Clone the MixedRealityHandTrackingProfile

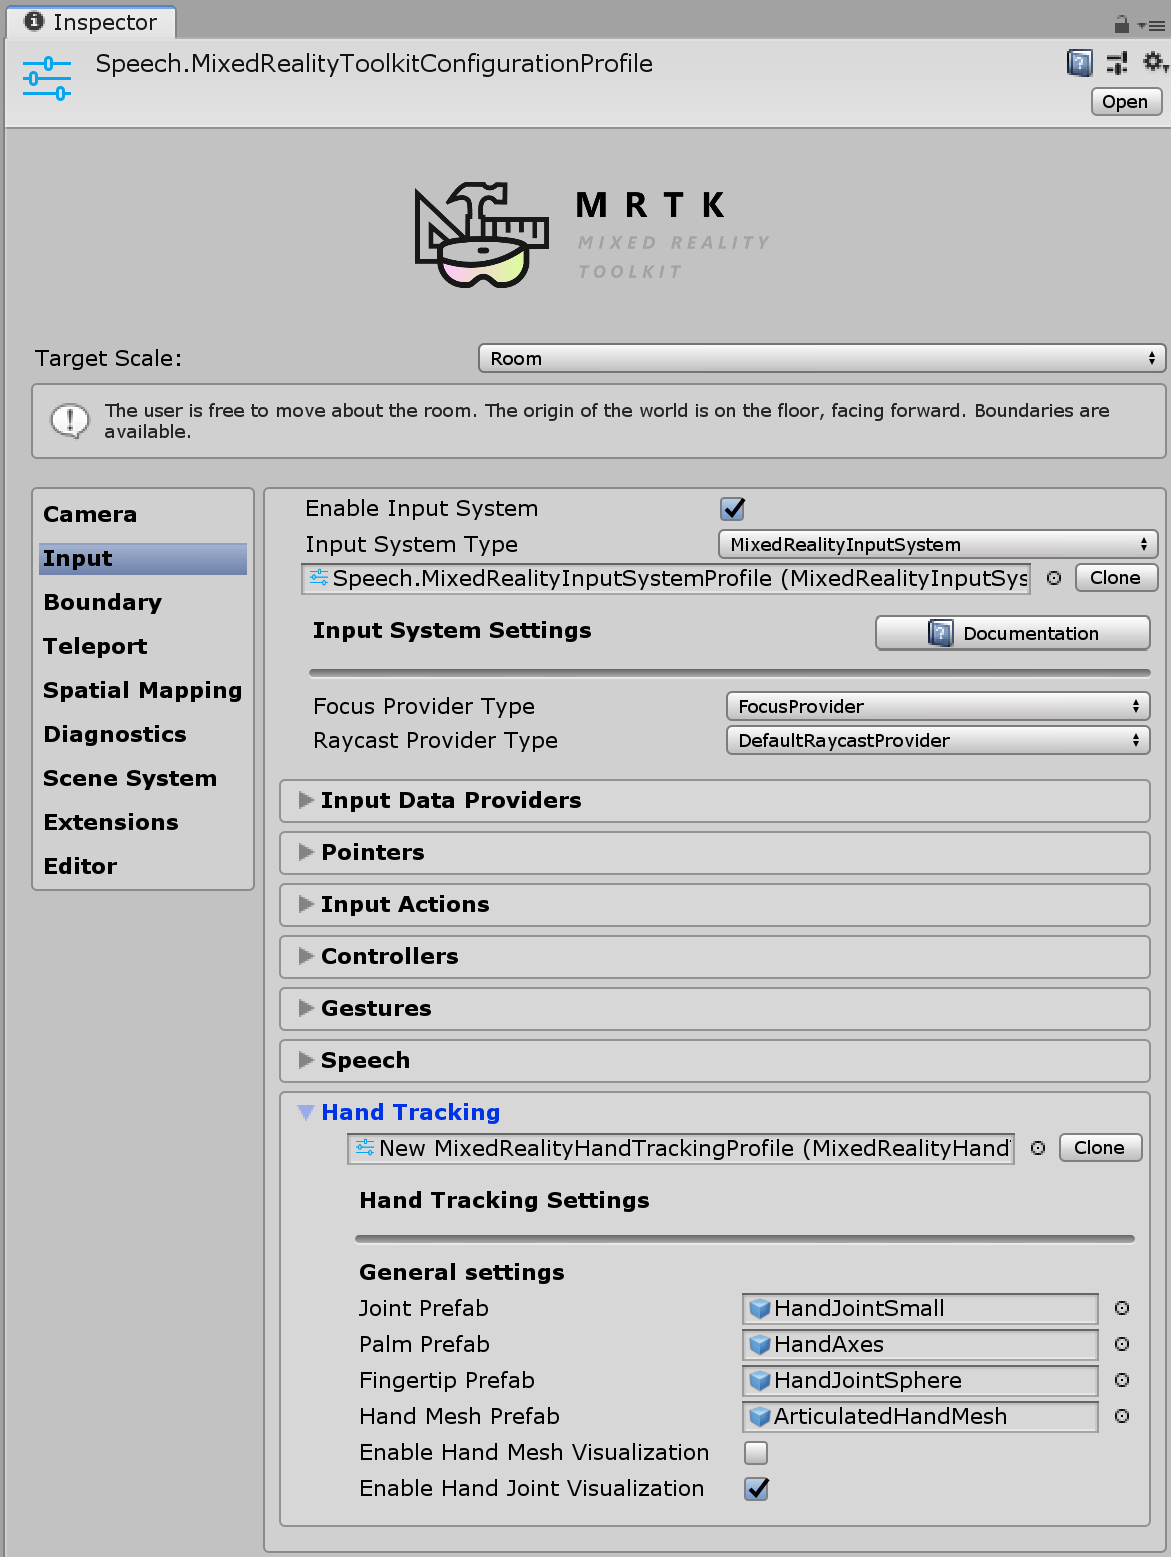[1099, 1147]
